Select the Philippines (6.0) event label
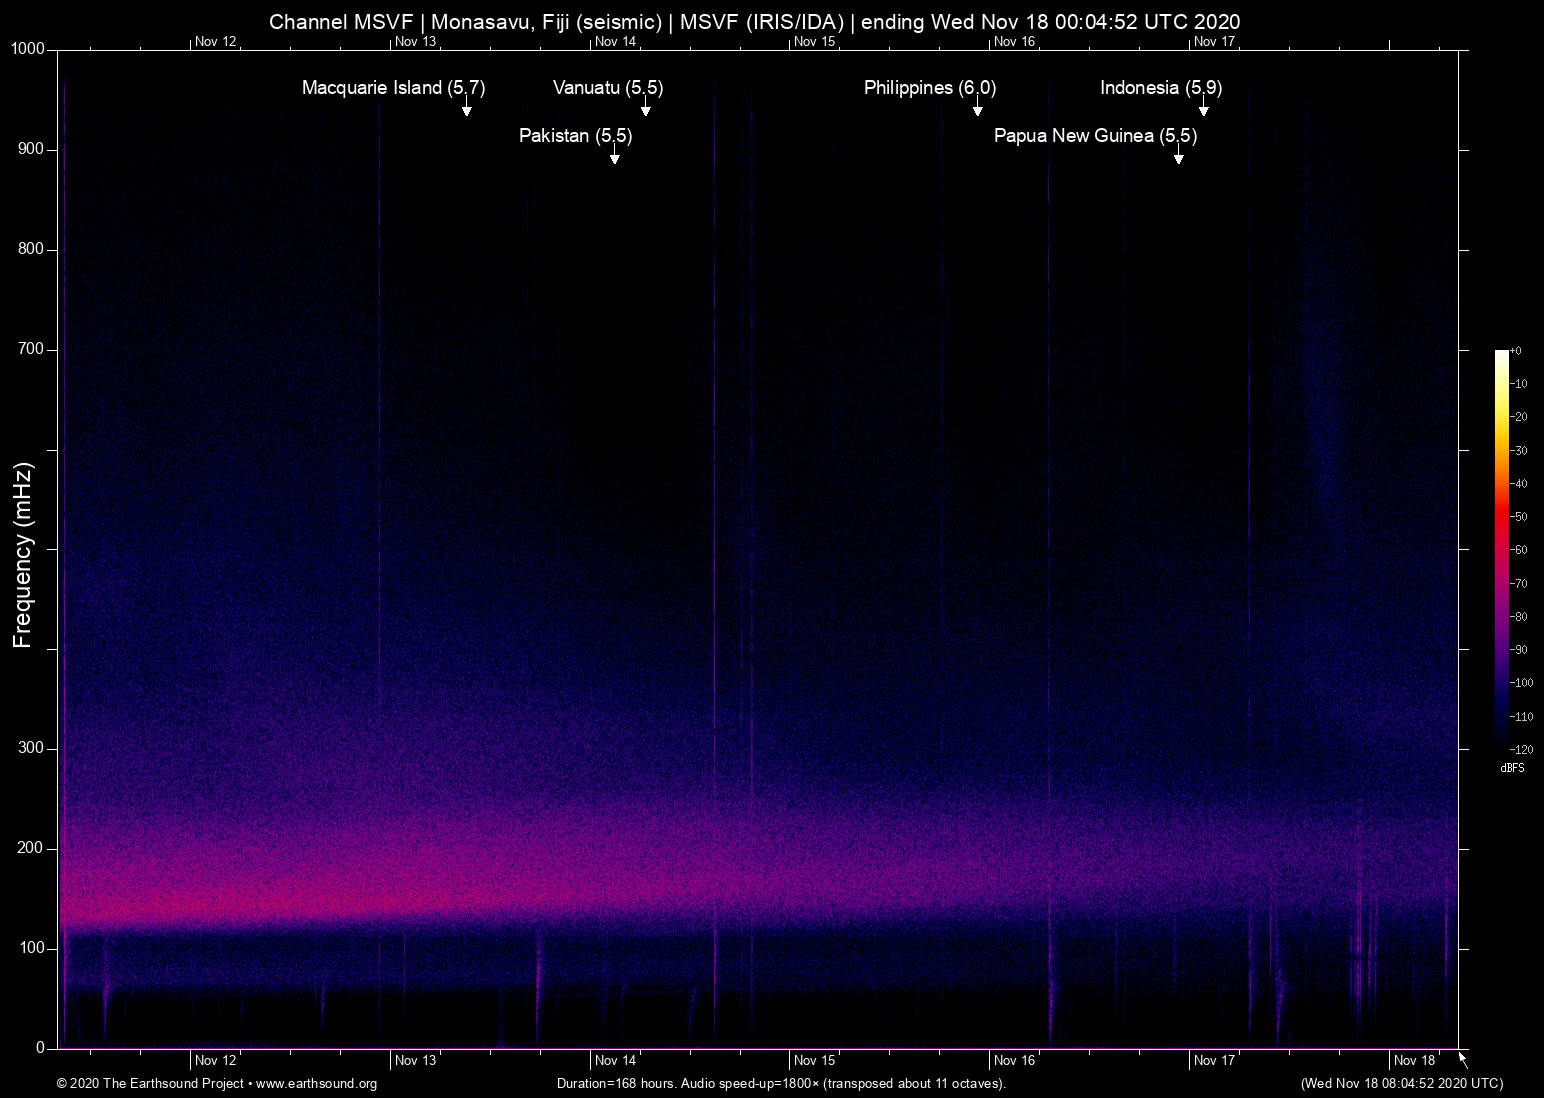1544x1098 pixels. [930, 88]
